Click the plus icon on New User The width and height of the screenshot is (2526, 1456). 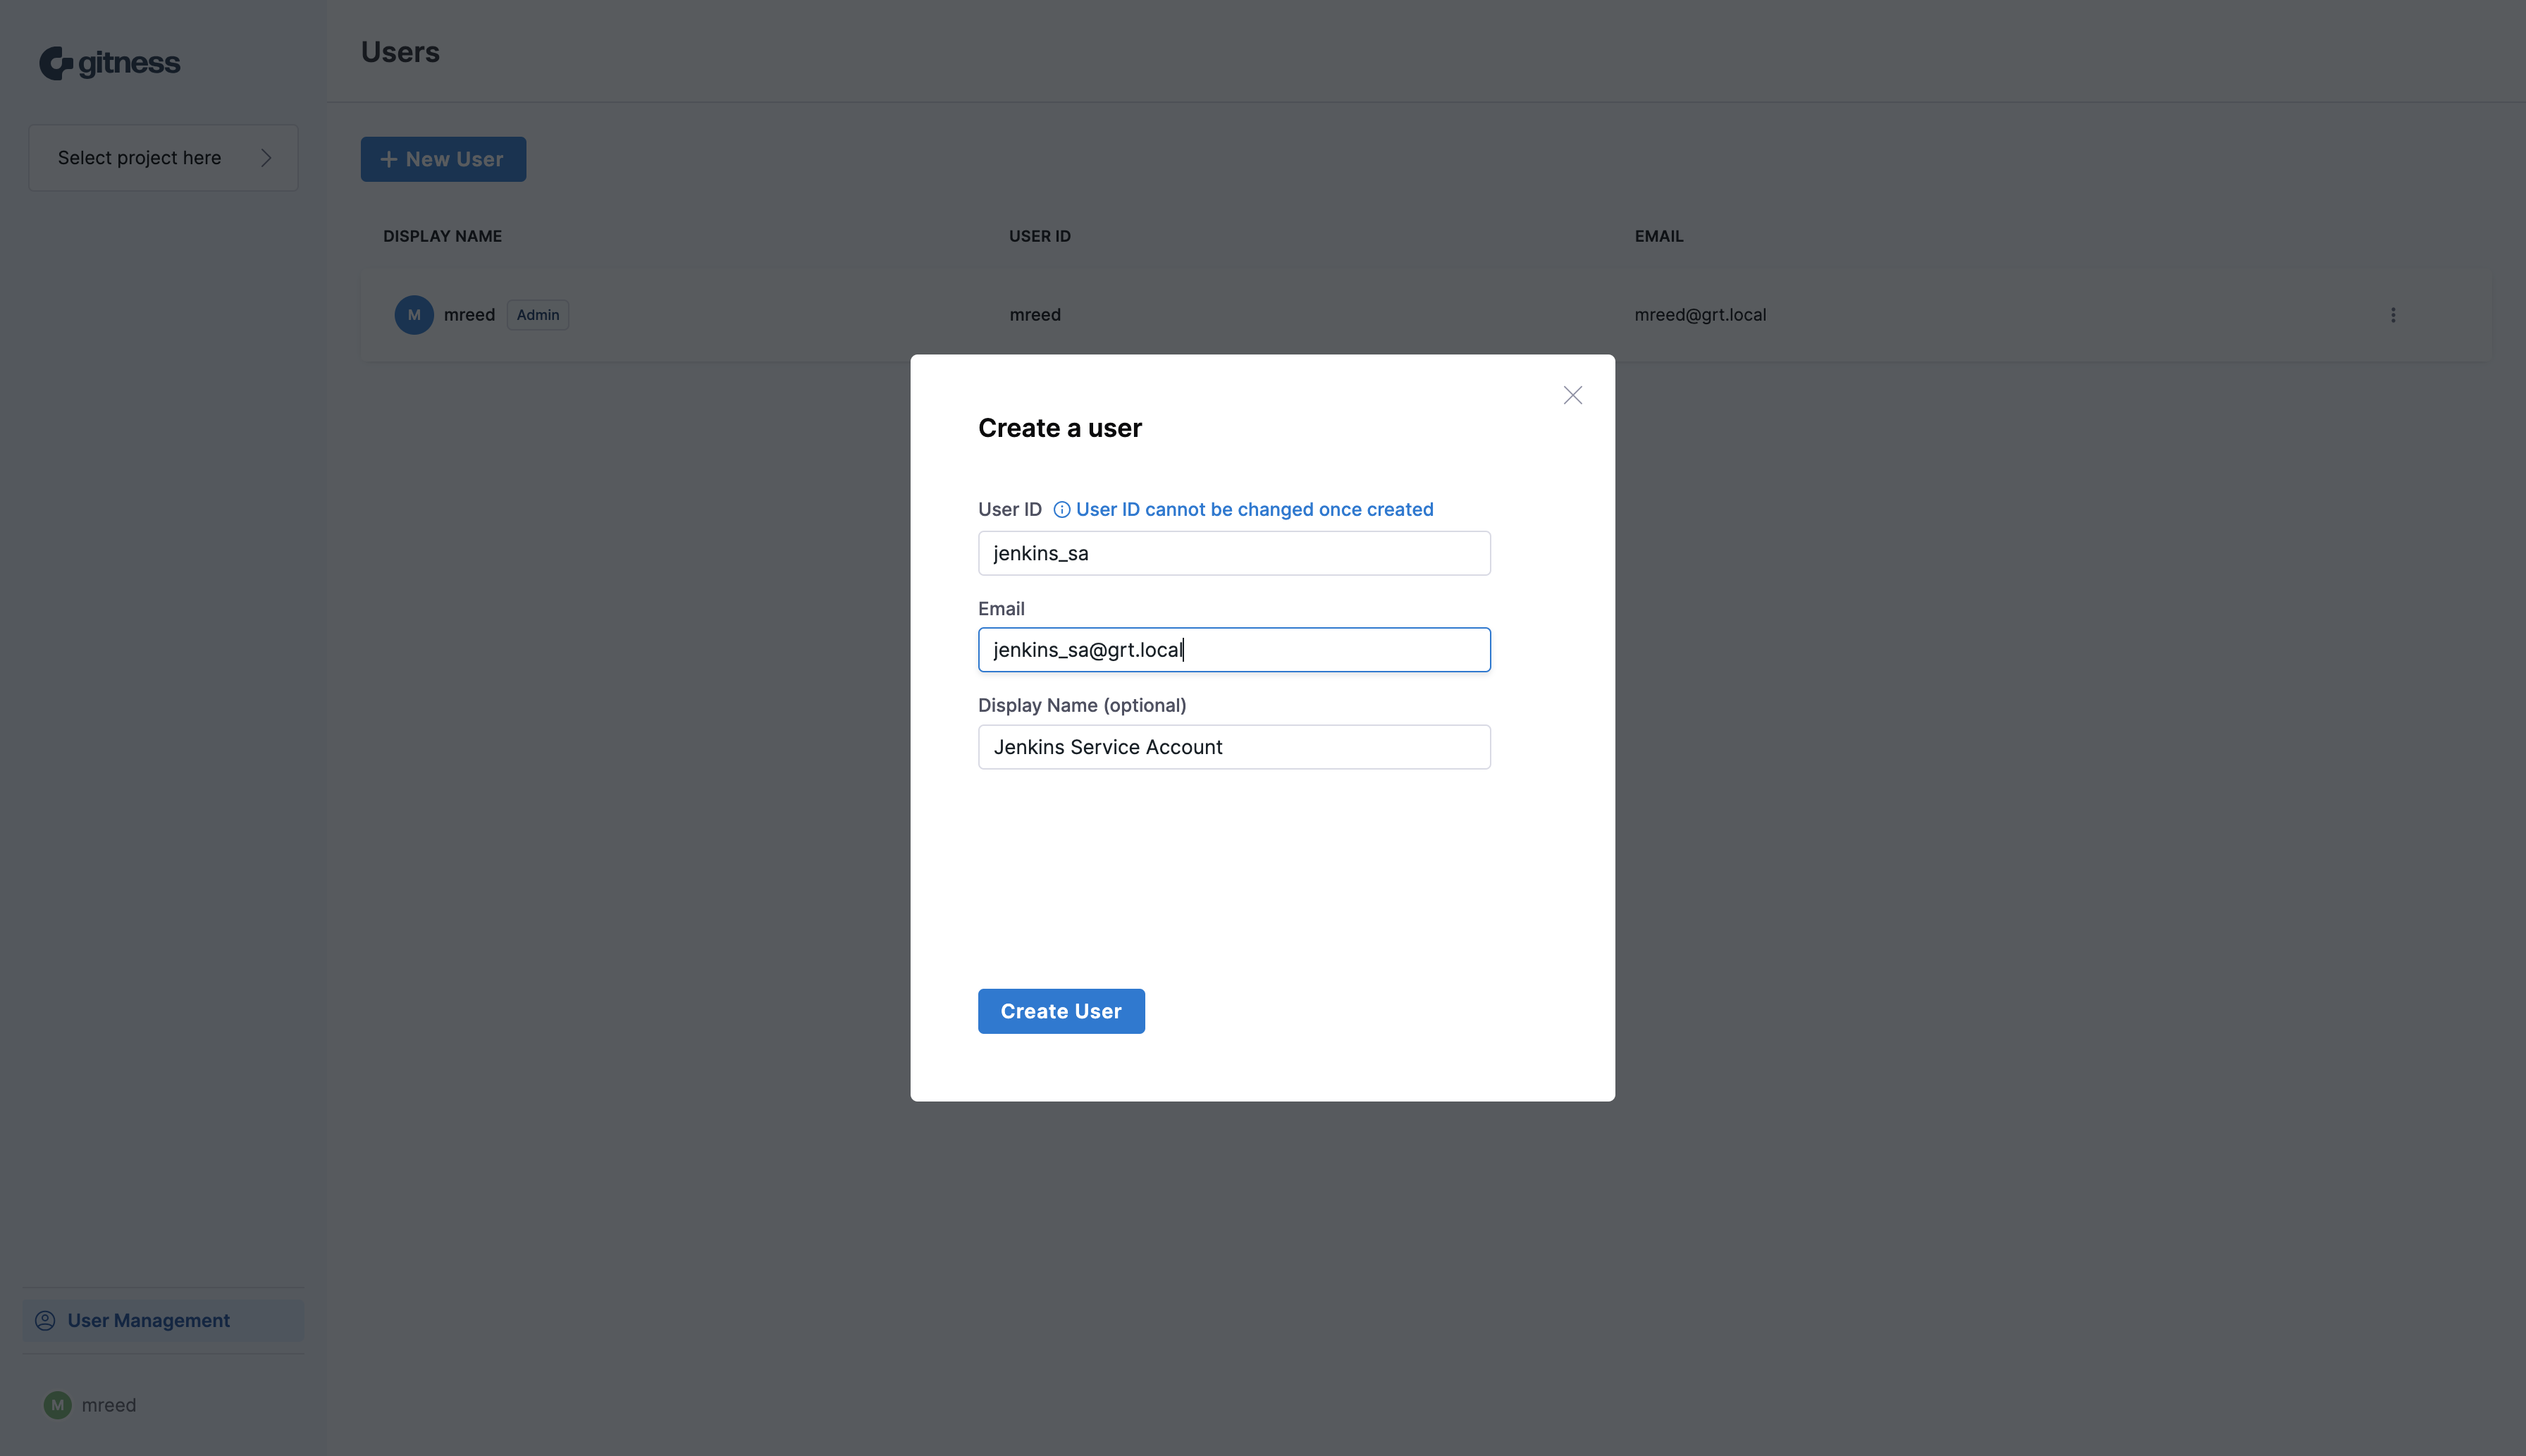click(389, 159)
